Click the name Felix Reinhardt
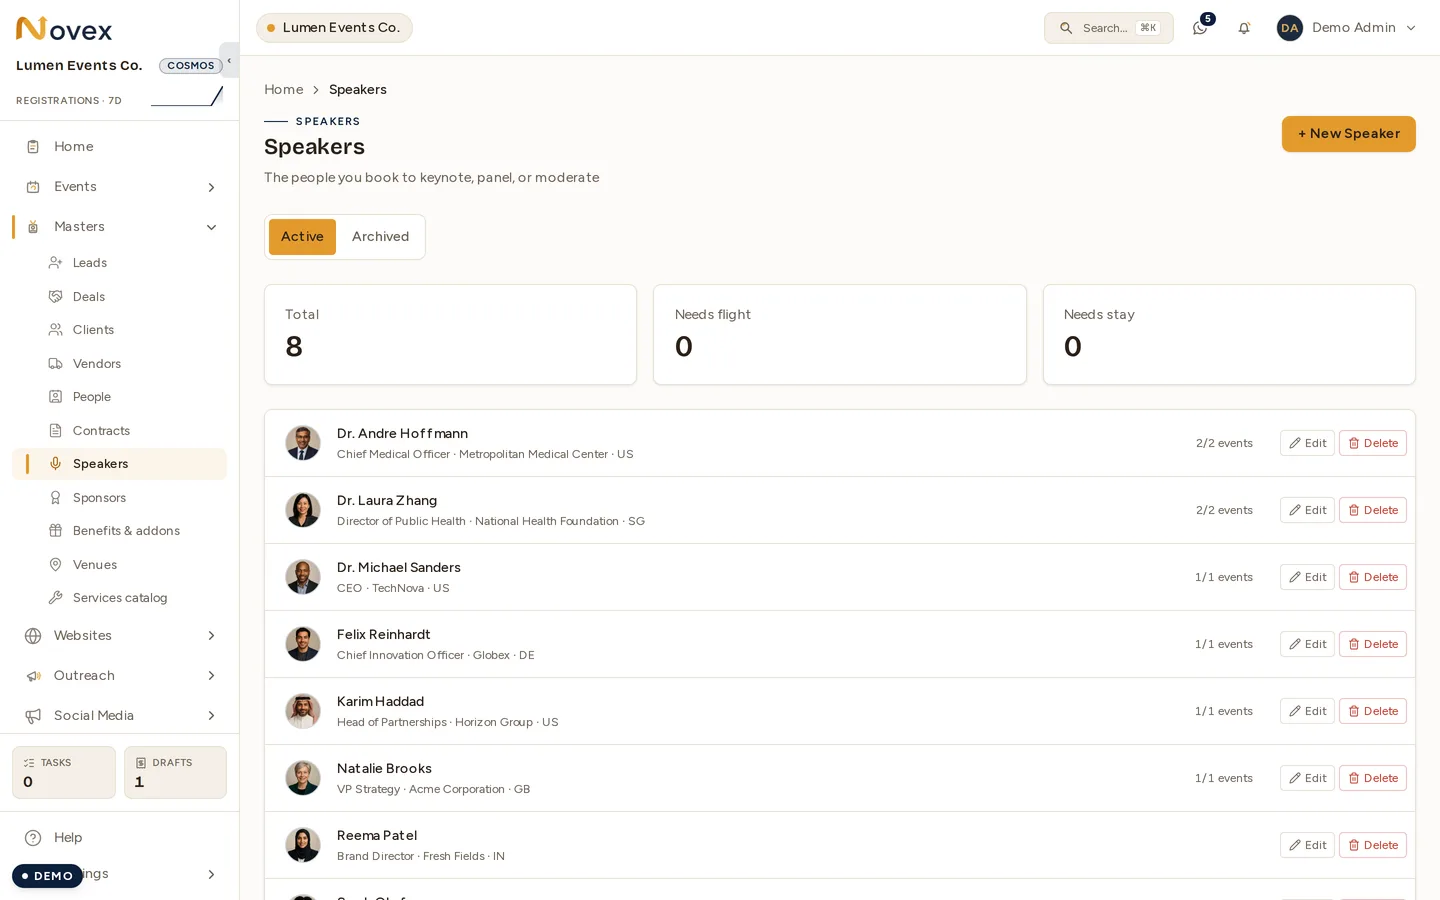The width and height of the screenshot is (1440, 900). [383, 635]
